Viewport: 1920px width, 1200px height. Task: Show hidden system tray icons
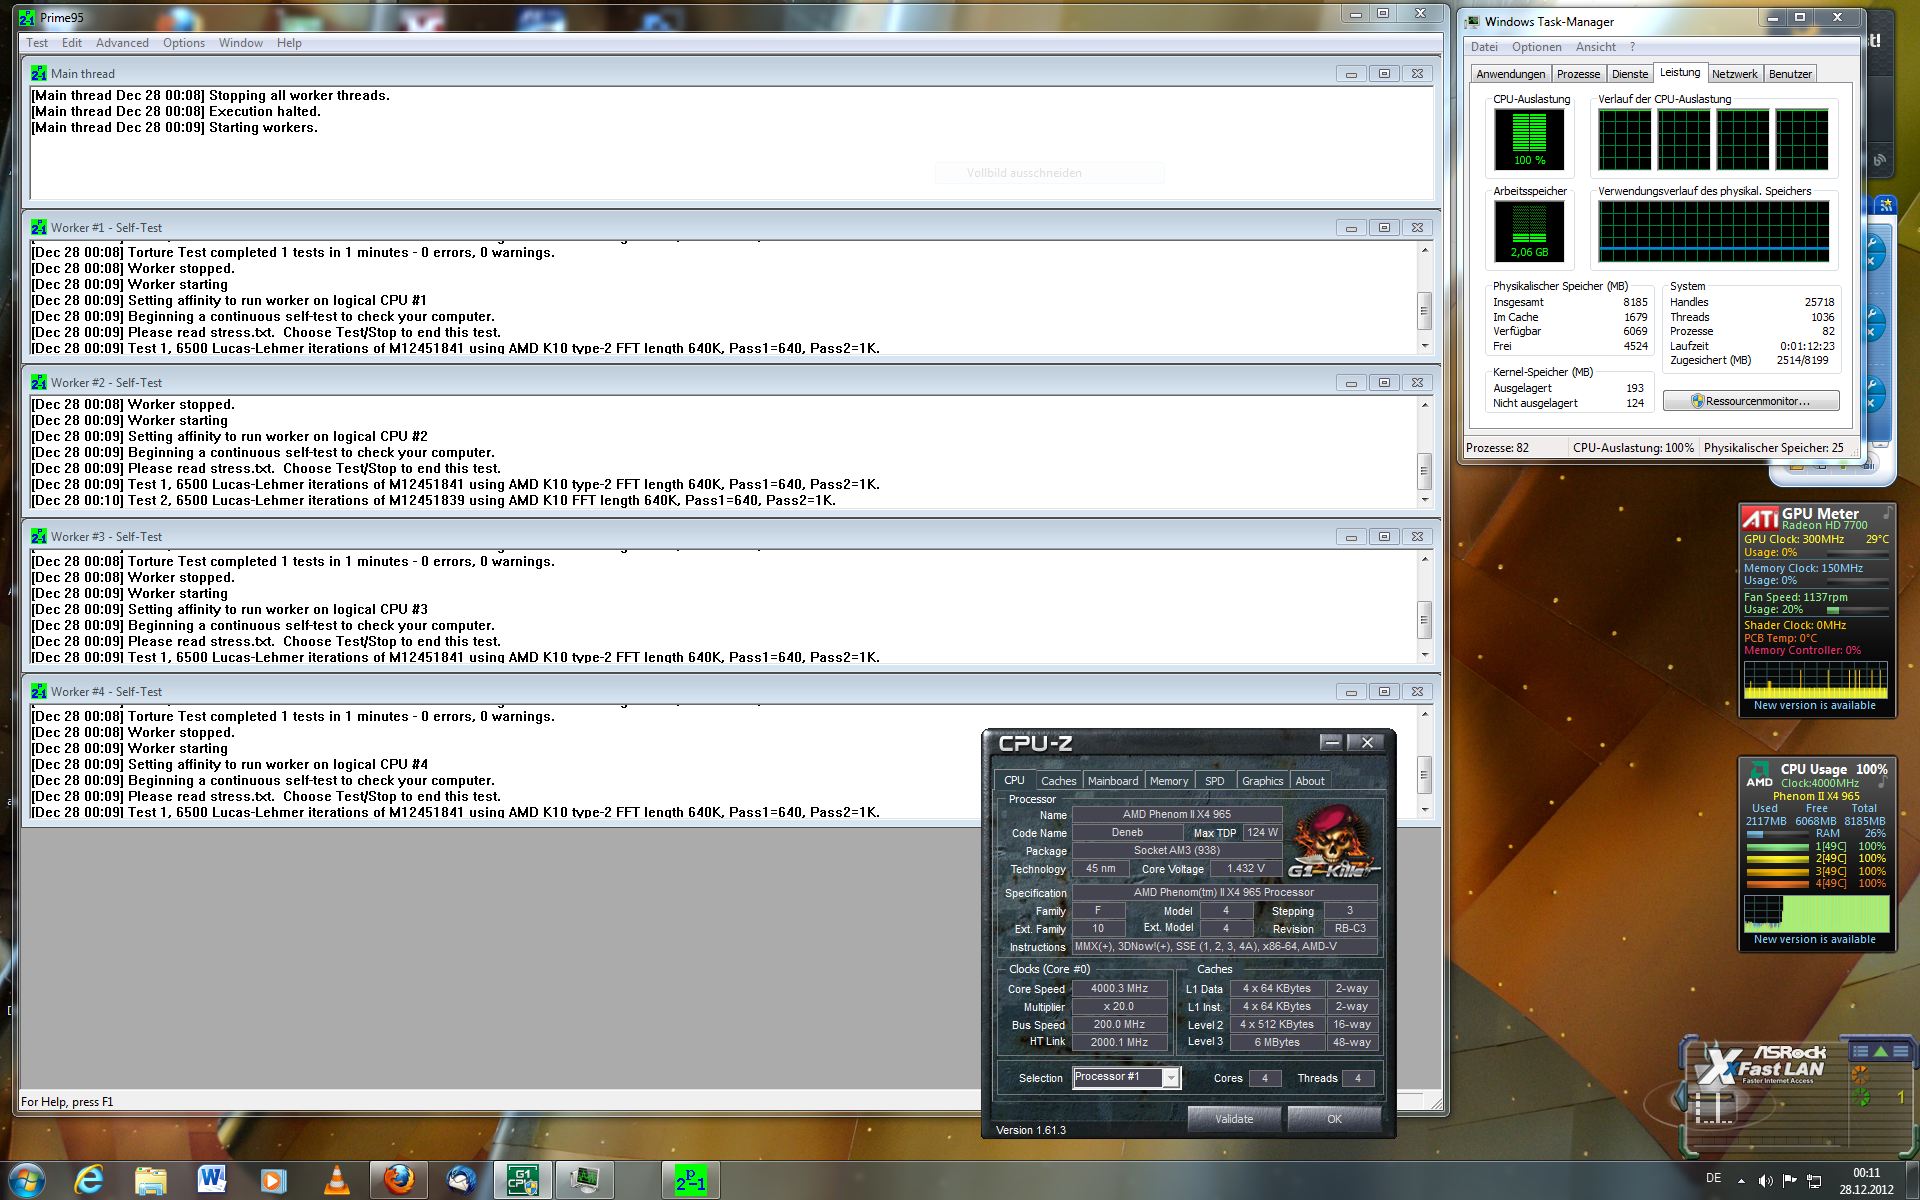(1741, 1181)
